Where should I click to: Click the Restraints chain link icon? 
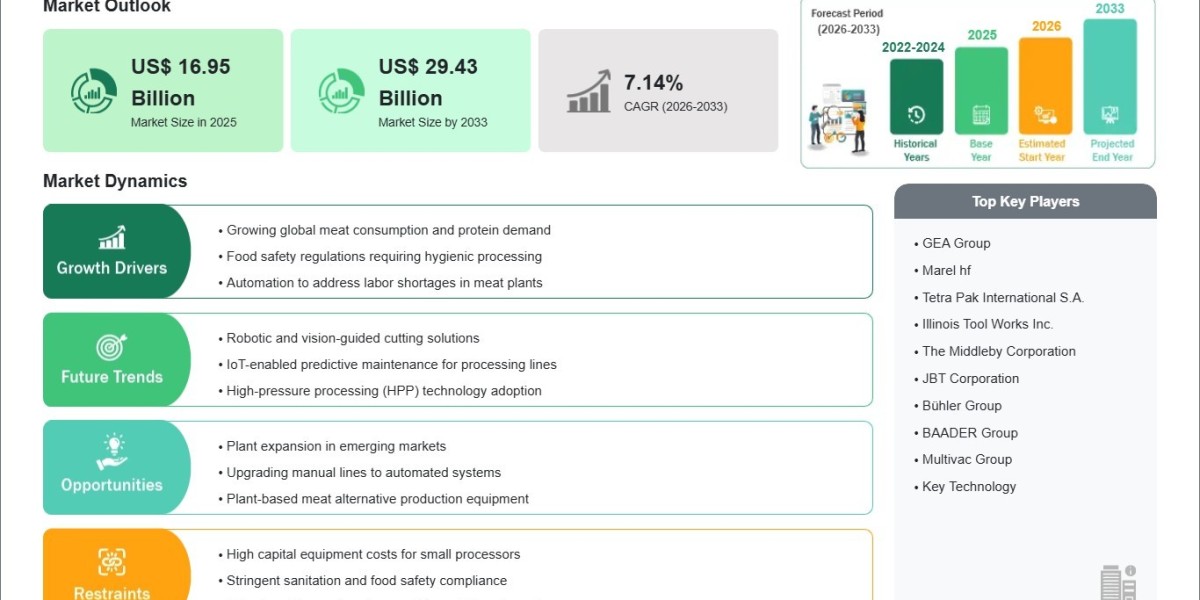click(x=112, y=561)
